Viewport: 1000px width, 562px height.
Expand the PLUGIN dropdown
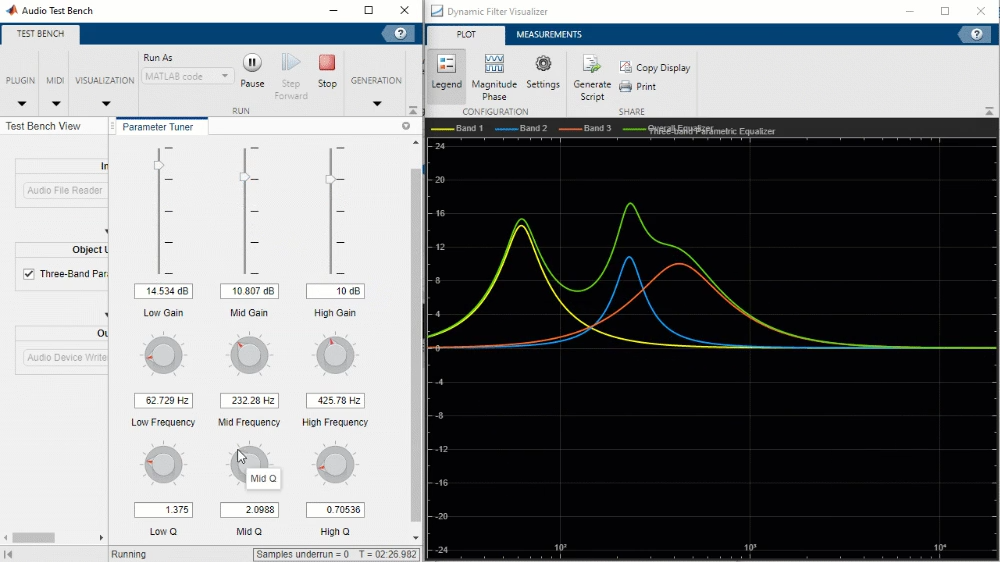tap(21, 103)
